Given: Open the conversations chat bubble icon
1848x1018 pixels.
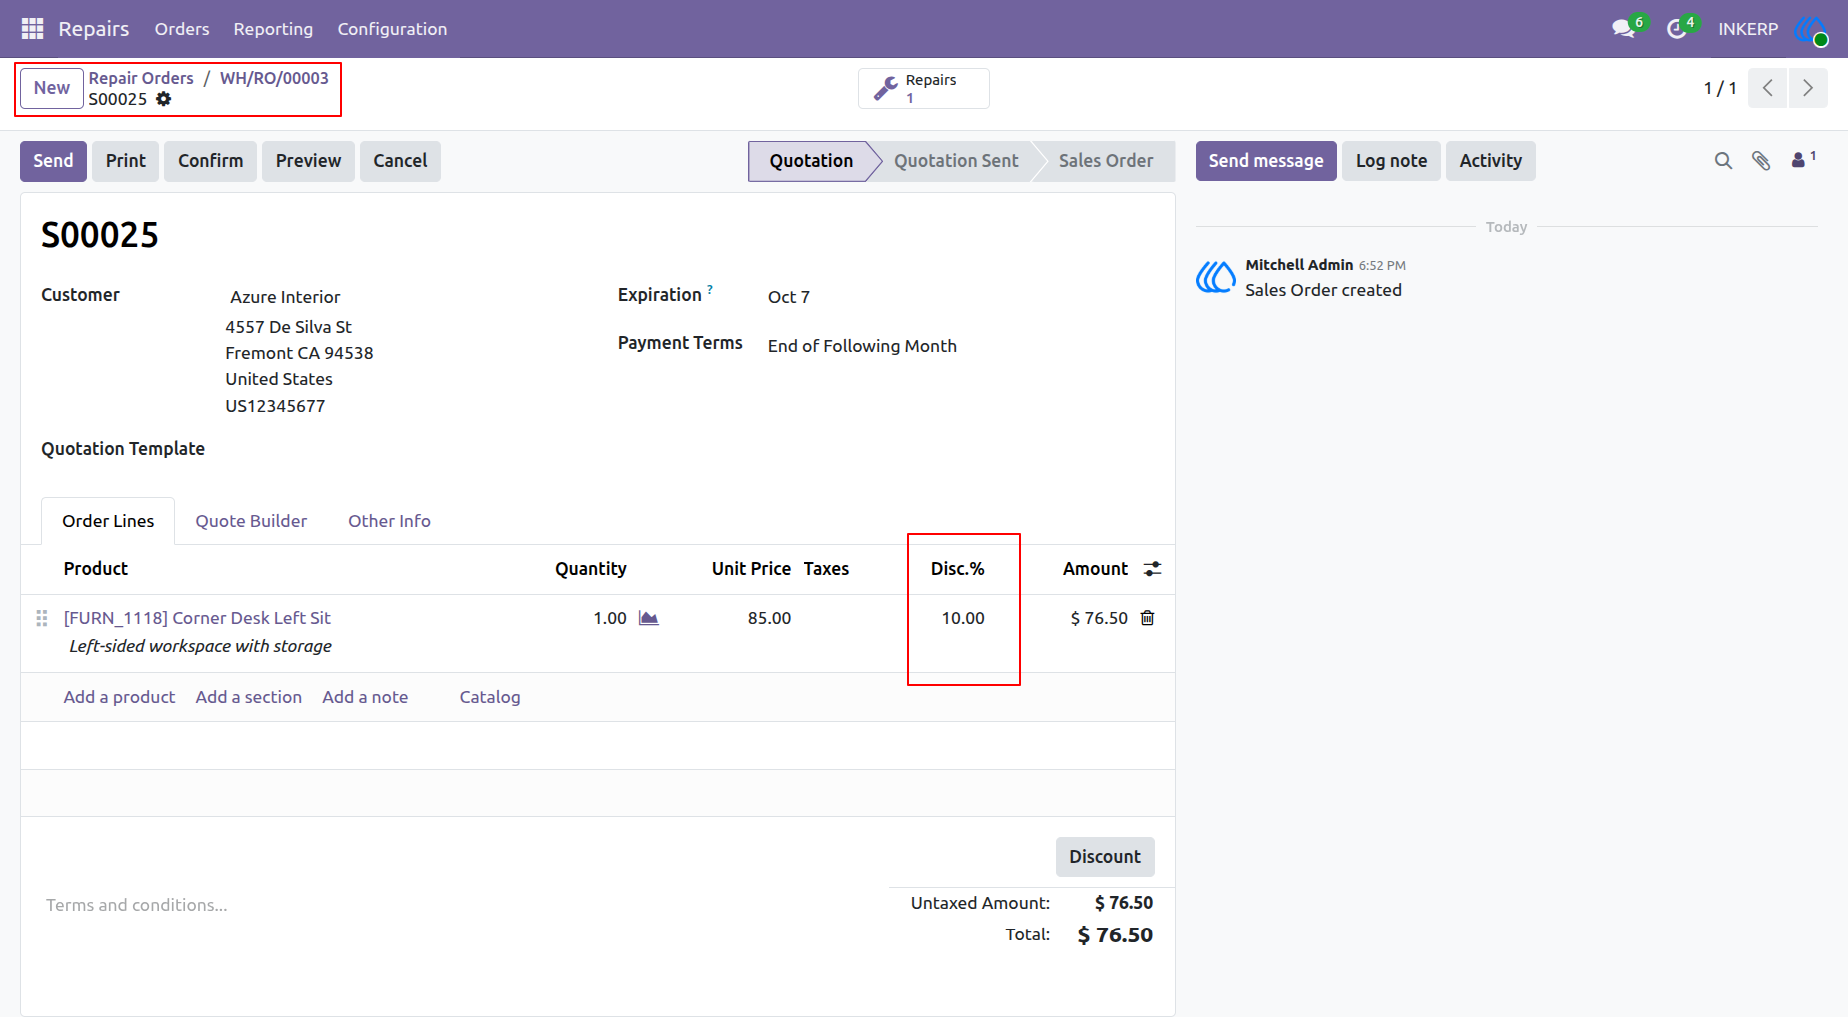Looking at the screenshot, I should 1624,29.
